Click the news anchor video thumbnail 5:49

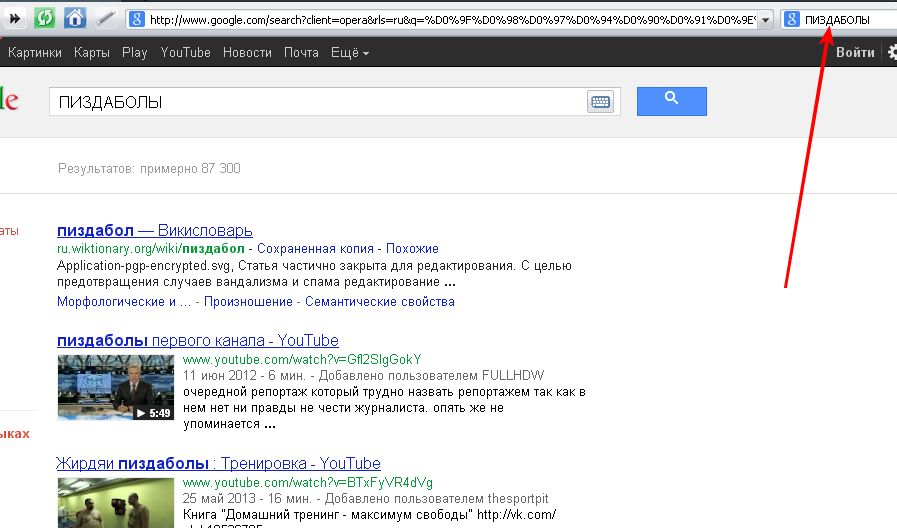(116, 387)
